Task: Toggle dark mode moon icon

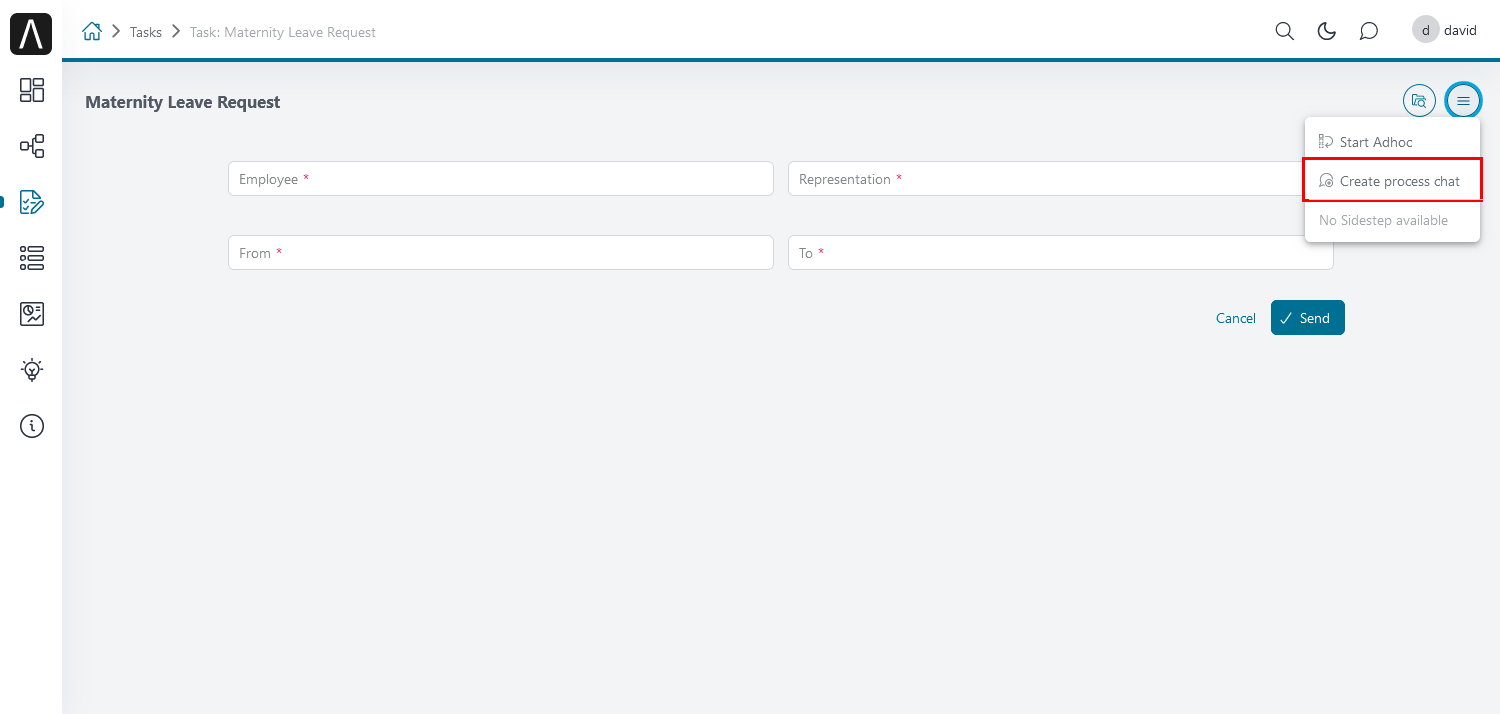Action: click(x=1327, y=31)
